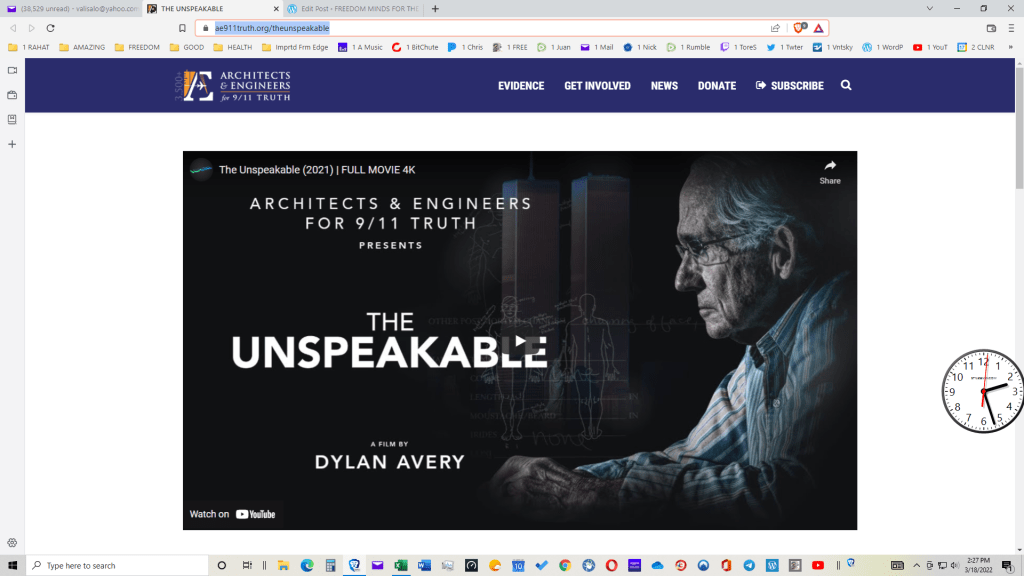Viewport: 1024px width, 576px height.
Task: Expand the FREEDOM bookmarks folder
Action: 137,47
